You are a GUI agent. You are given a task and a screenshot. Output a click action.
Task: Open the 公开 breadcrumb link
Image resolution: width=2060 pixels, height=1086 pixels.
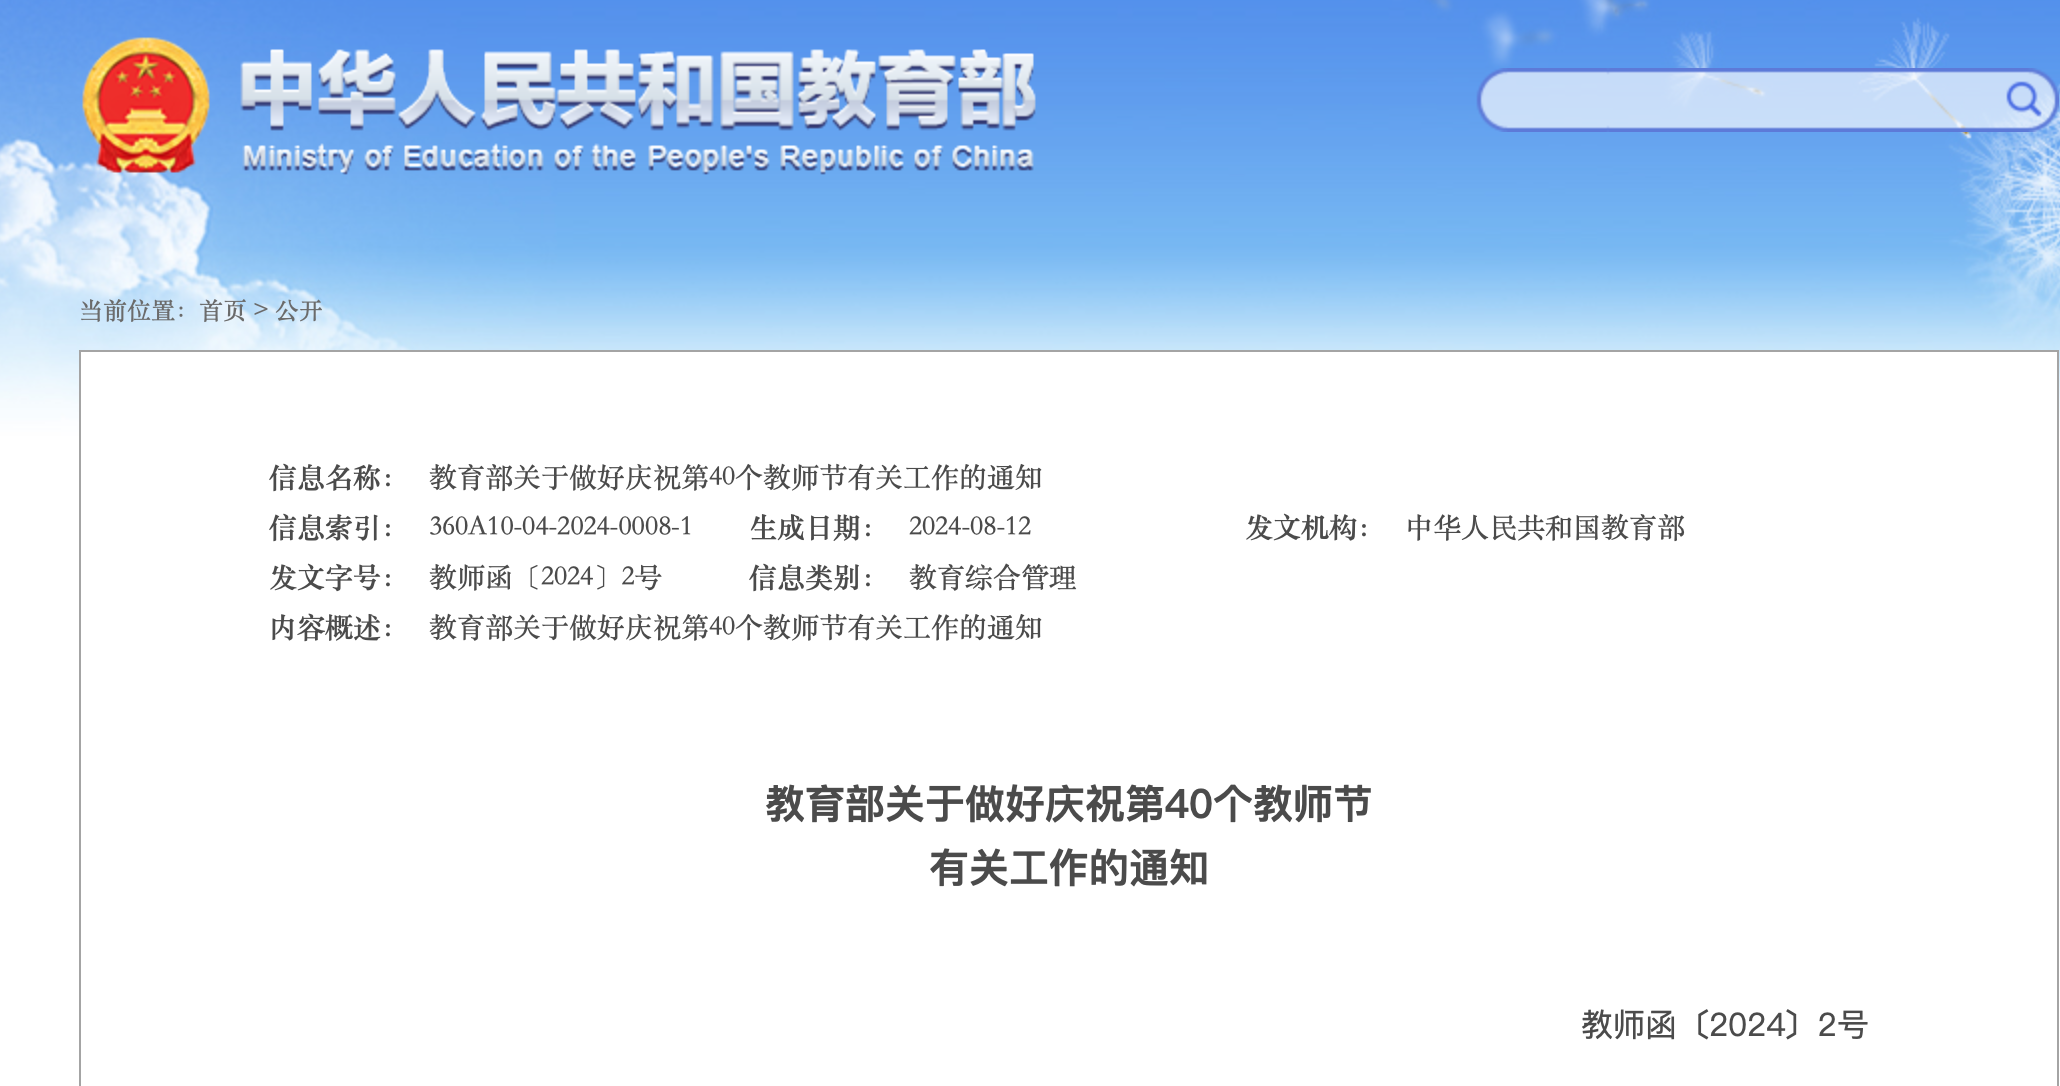point(298,311)
